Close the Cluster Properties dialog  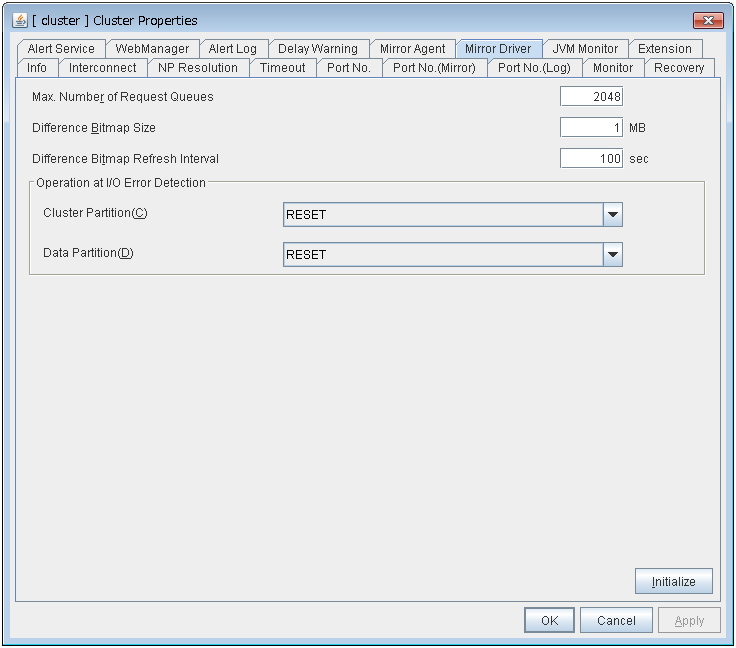point(708,20)
